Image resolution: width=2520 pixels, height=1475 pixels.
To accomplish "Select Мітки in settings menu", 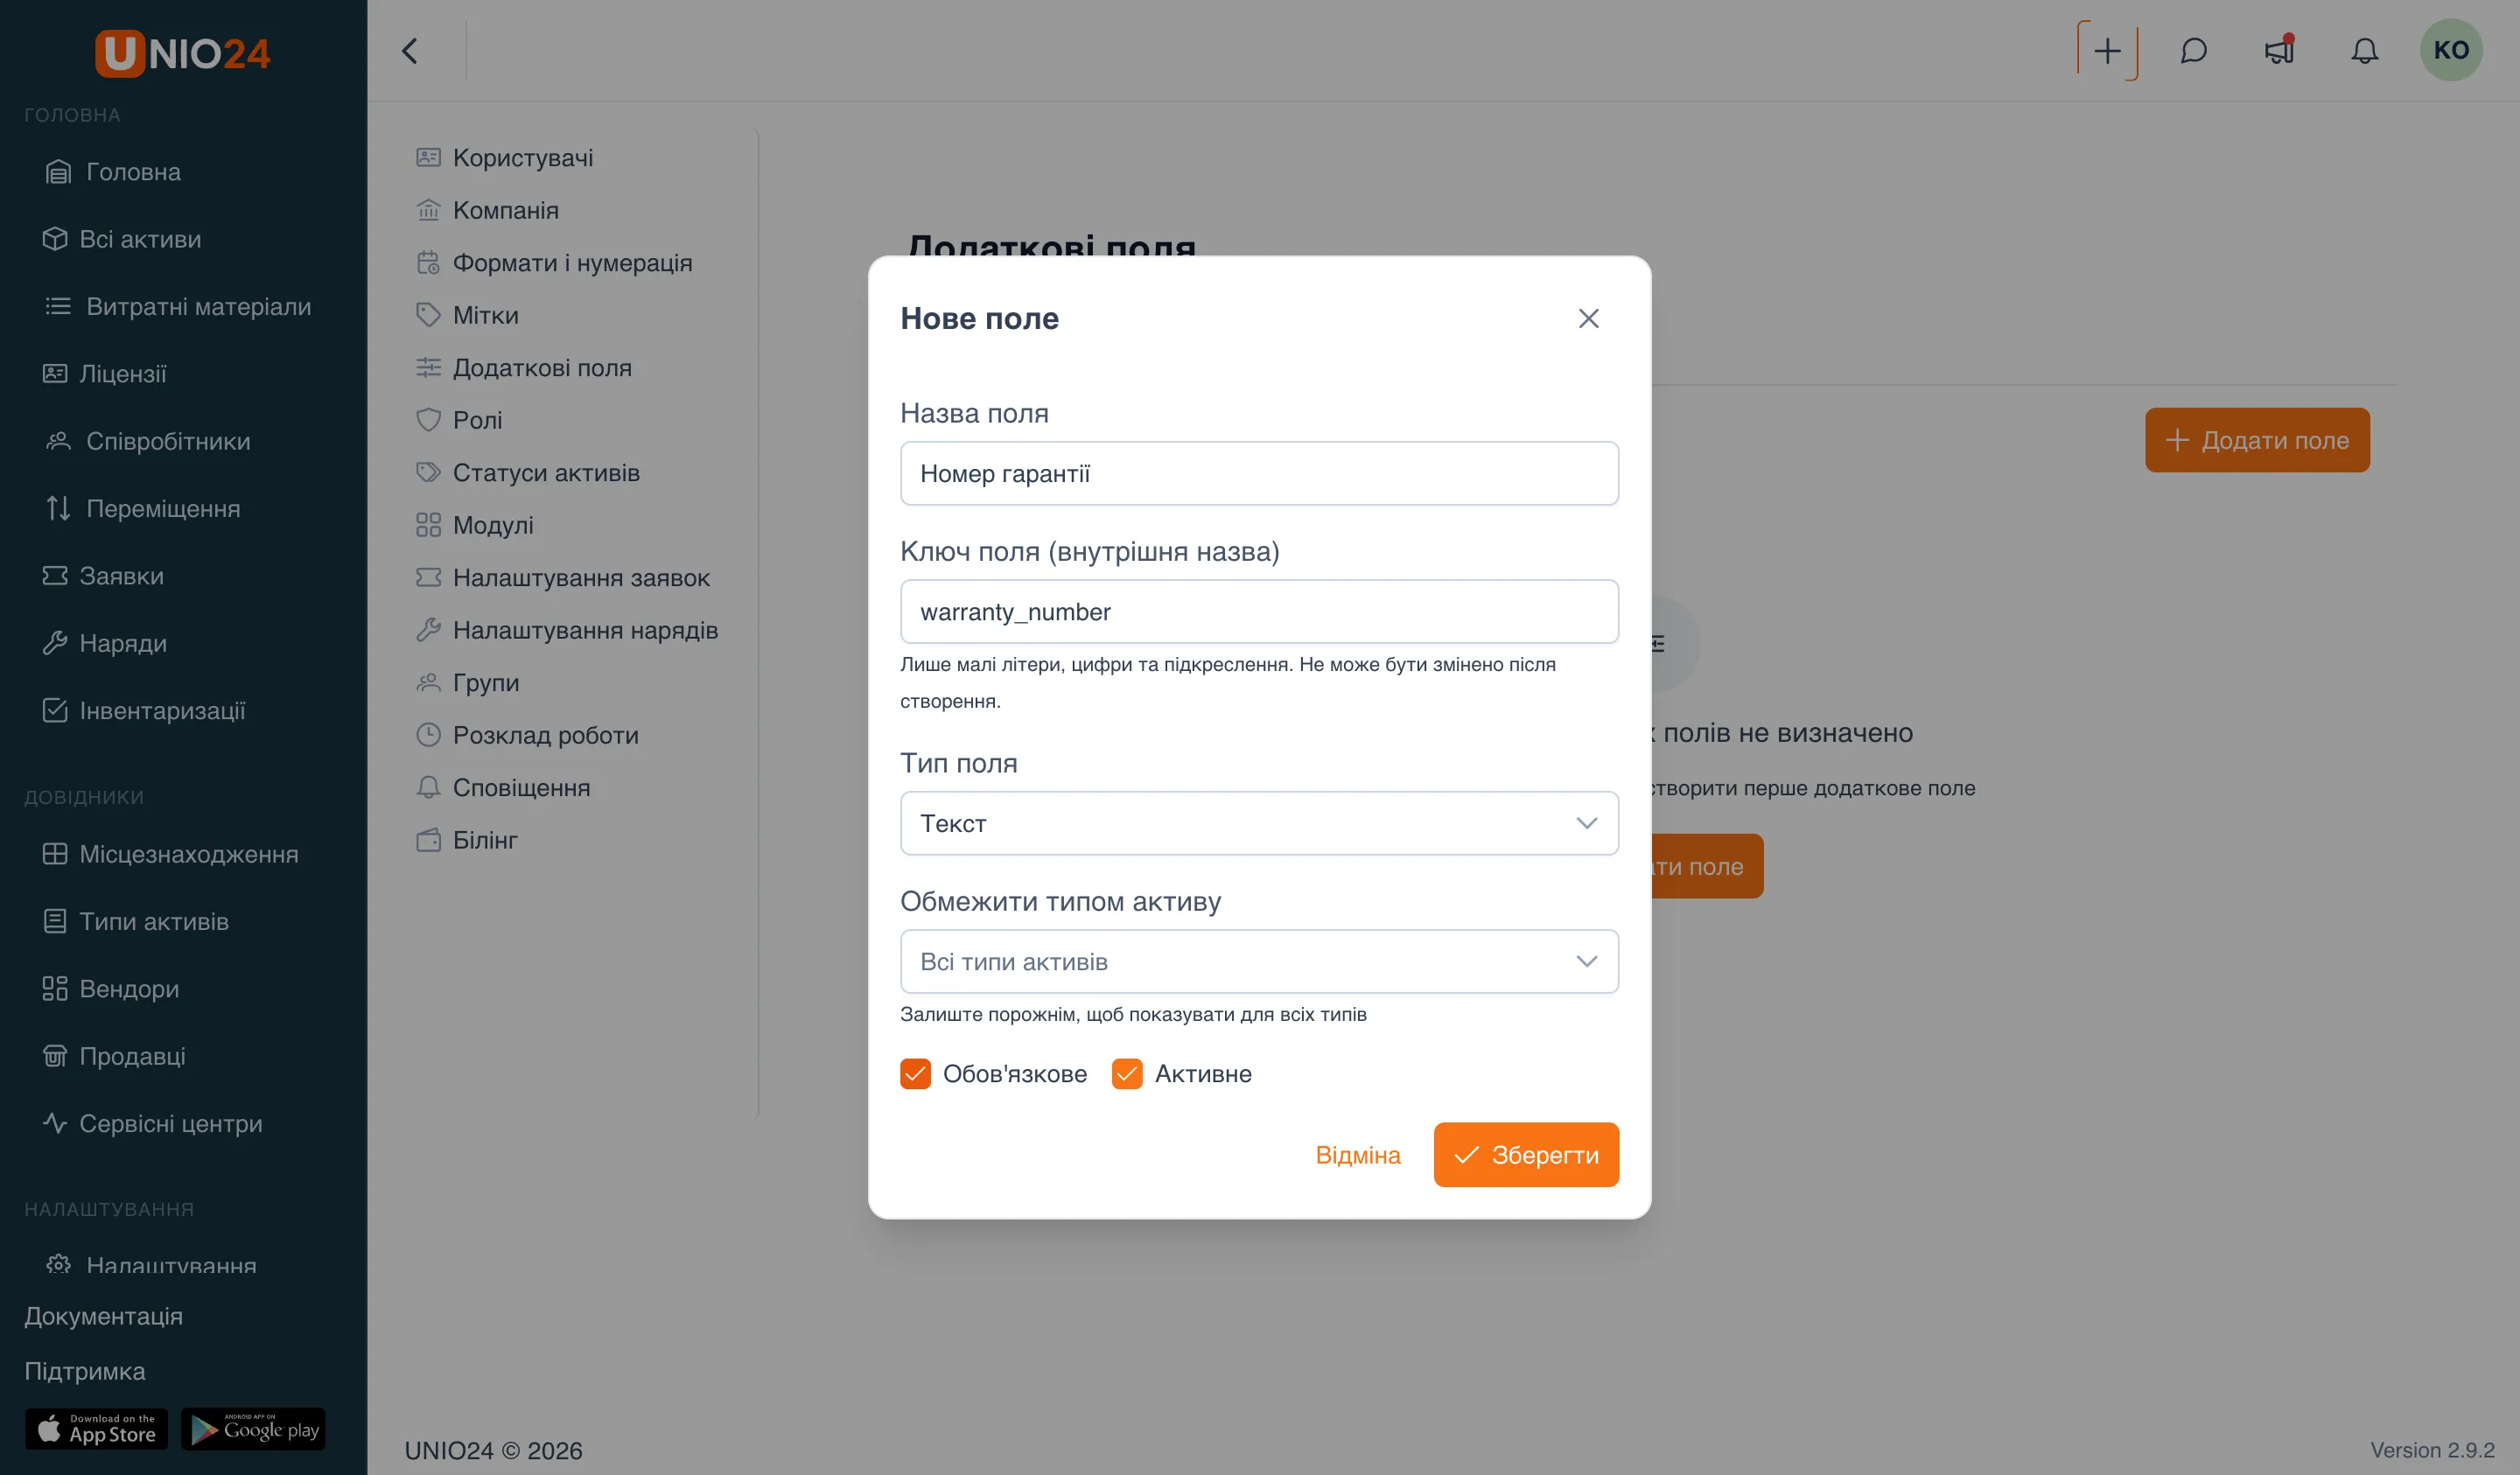I will pyautogui.click(x=486, y=315).
